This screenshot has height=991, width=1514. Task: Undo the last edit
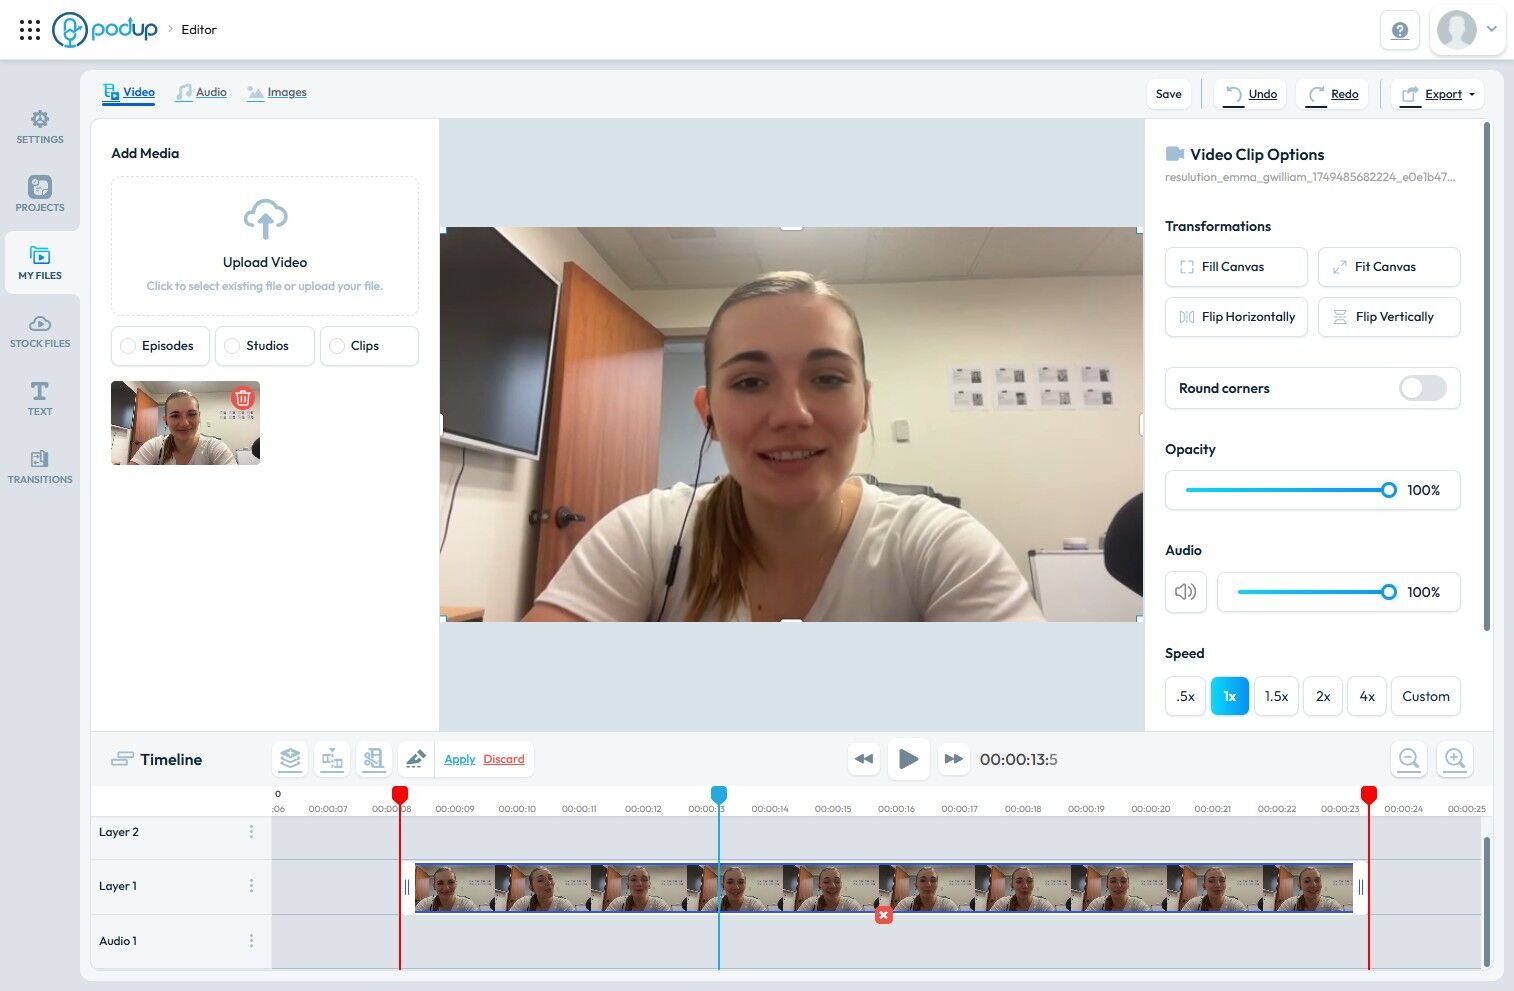tap(1250, 94)
